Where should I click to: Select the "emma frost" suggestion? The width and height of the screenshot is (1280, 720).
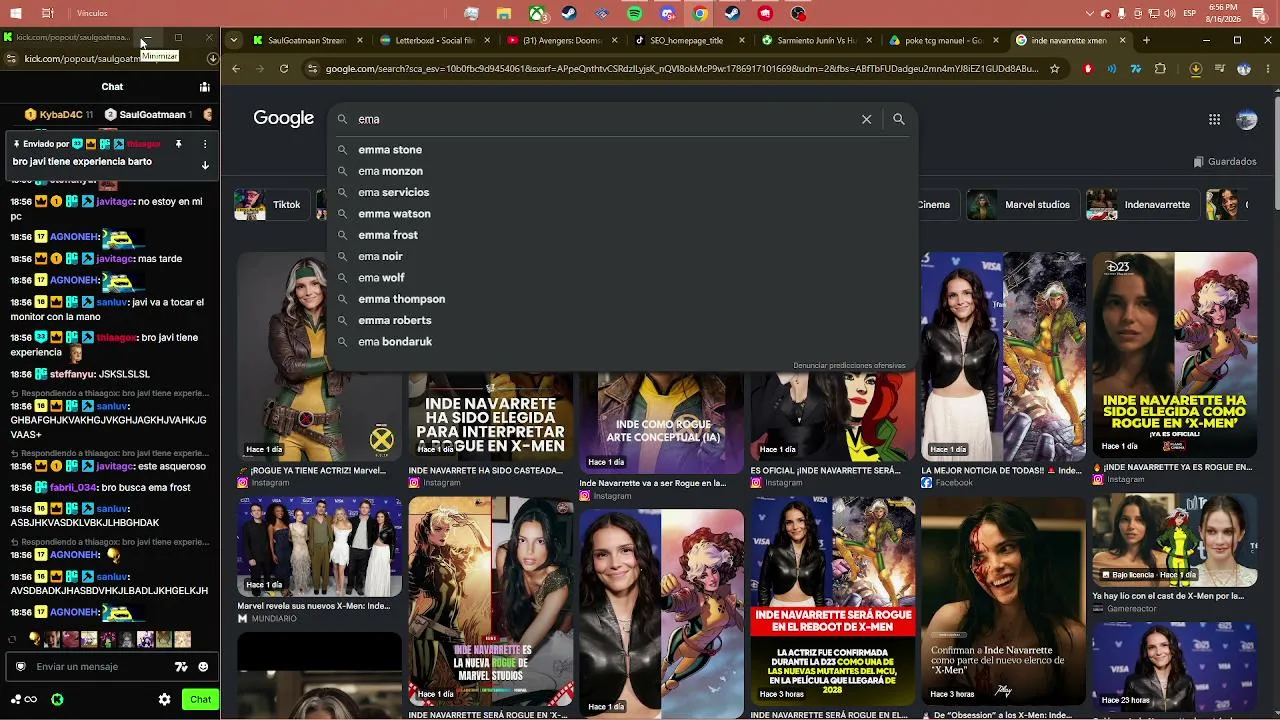point(622,235)
